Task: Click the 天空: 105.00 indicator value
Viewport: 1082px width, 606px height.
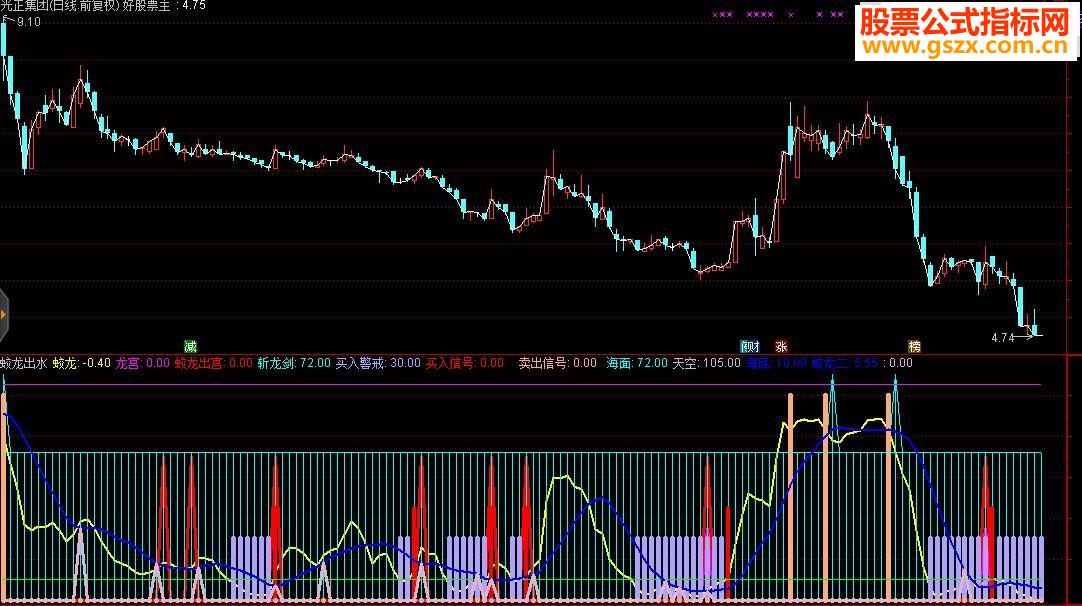Action: click(x=706, y=363)
